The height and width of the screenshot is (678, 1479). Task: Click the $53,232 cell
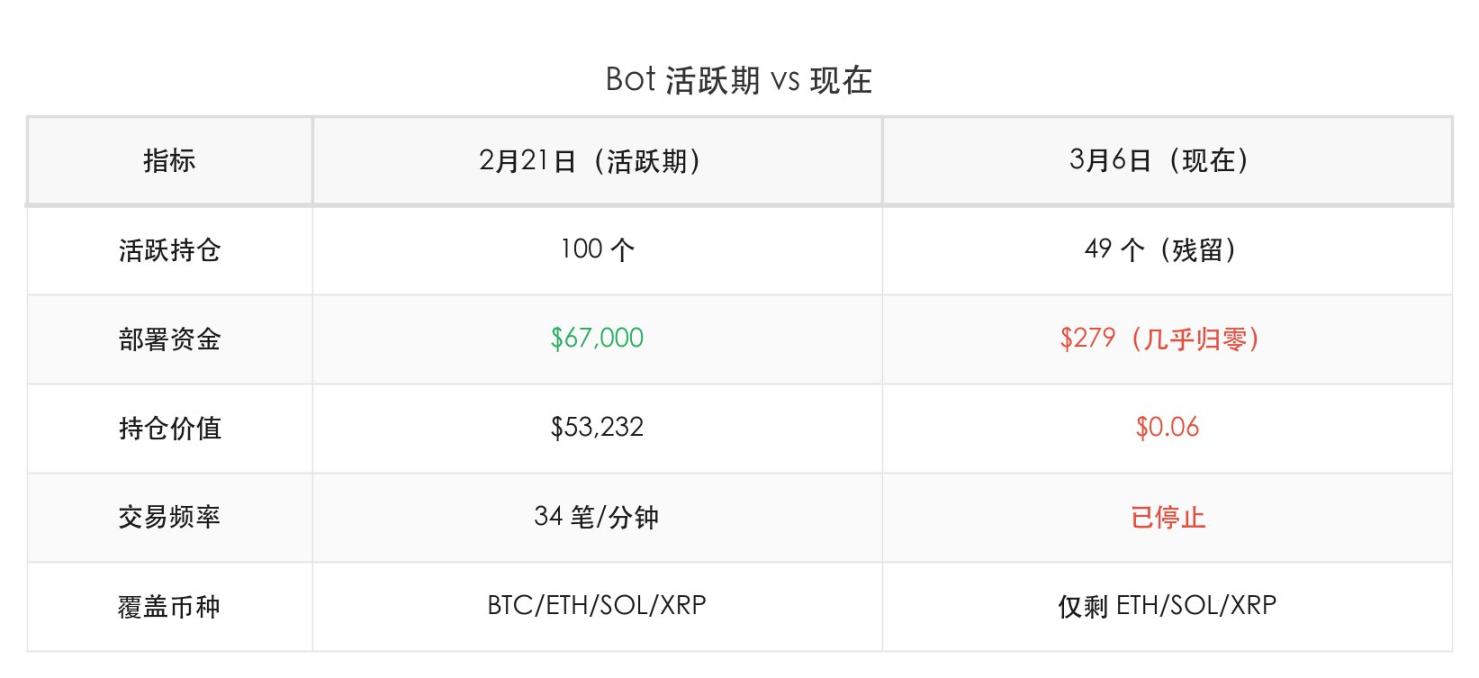[596, 428]
